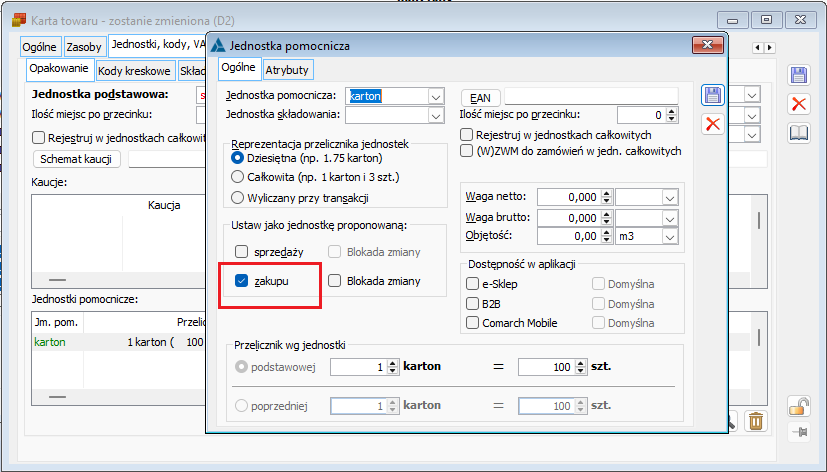The height and width of the screenshot is (472, 827).
Task: Open the help book icon in Karta towaru
Action: pos(799,133)
